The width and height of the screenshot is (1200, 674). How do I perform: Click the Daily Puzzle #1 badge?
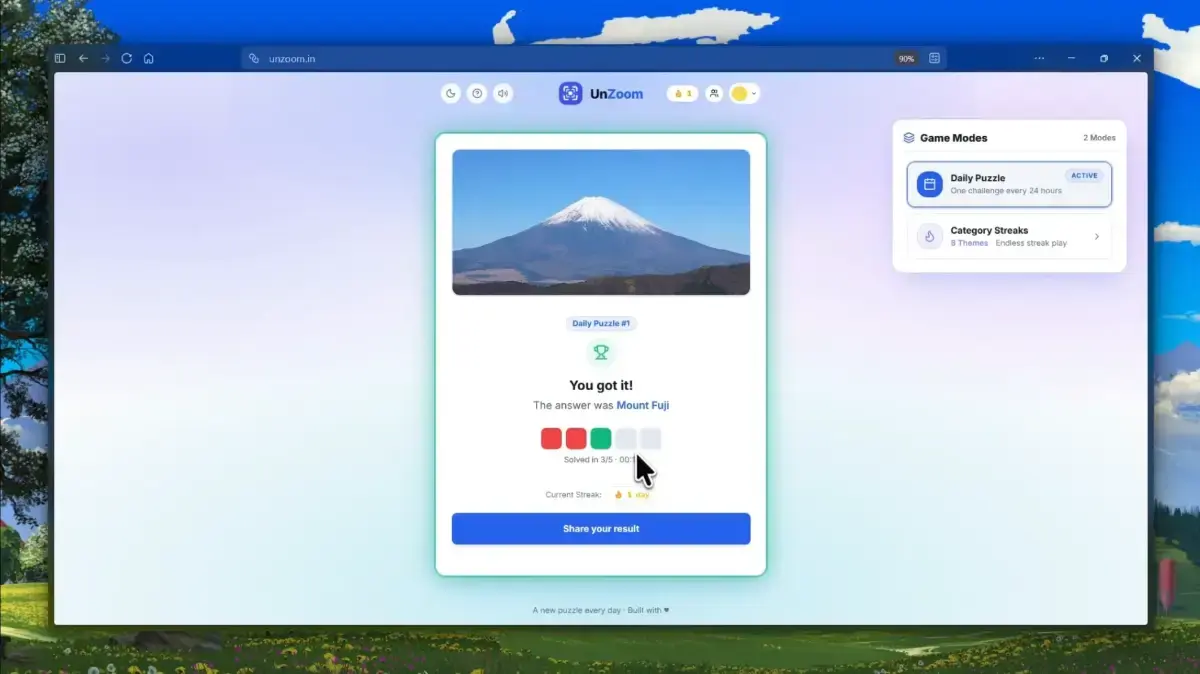coord(601,324)
